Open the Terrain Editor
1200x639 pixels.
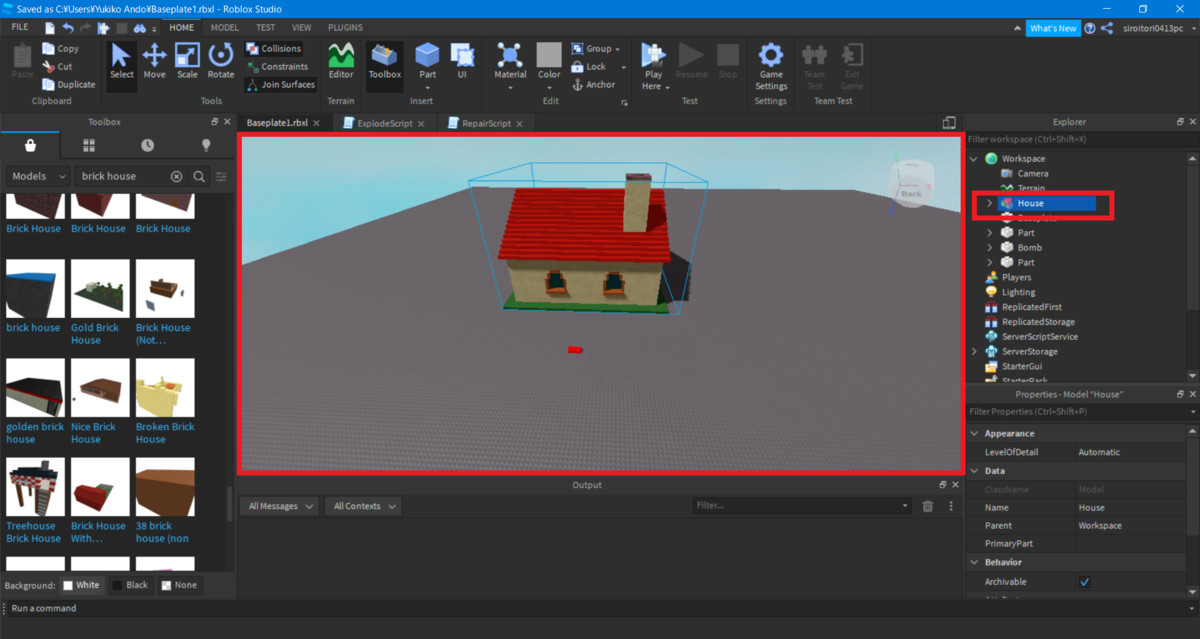(341, 62)
